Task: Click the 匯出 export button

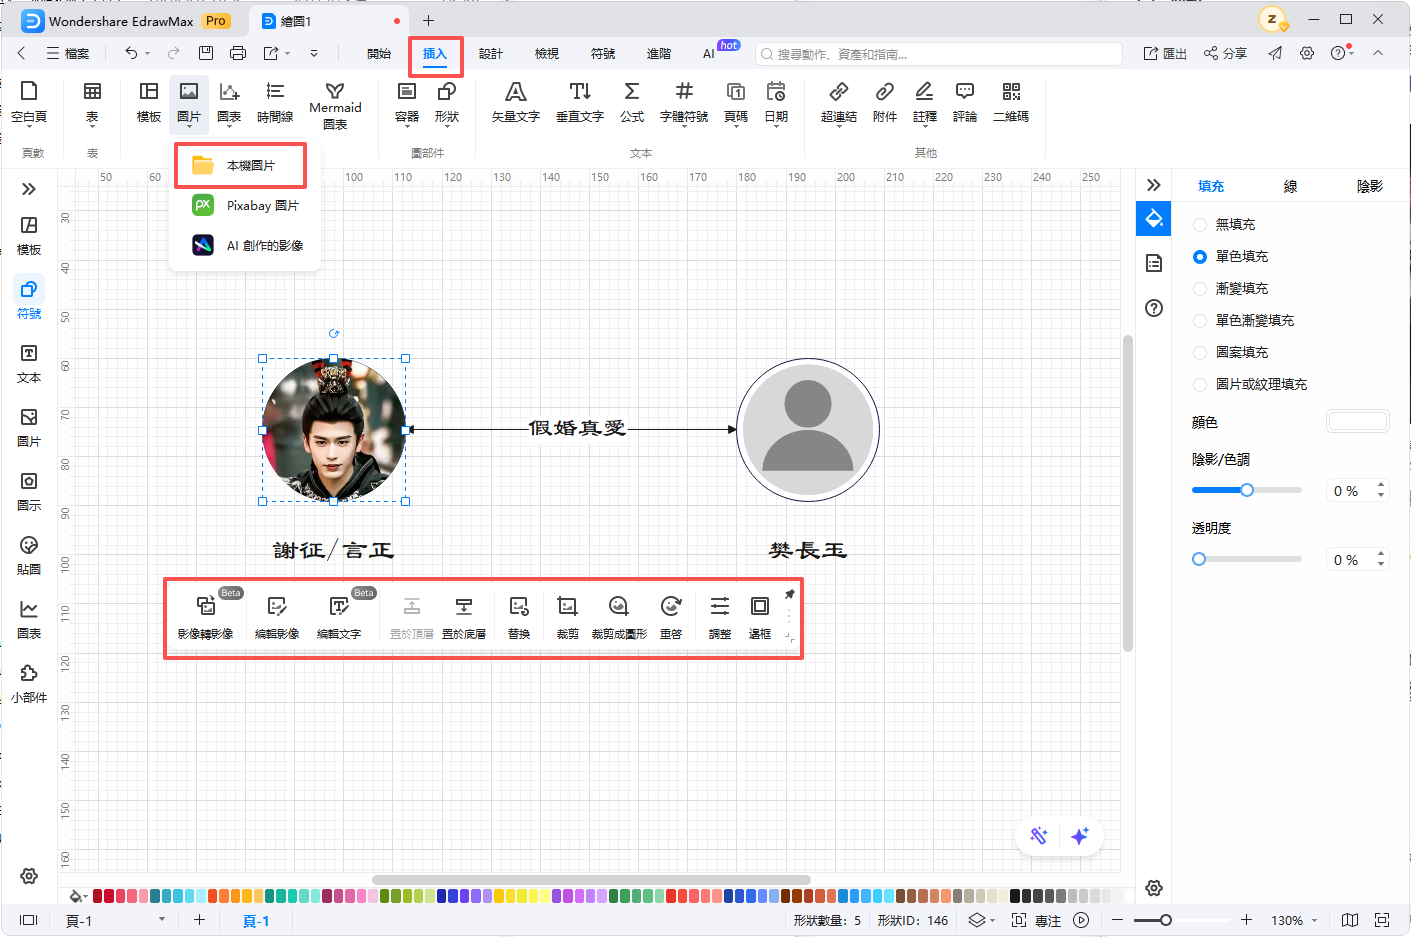Action: tap(1165, 54)
